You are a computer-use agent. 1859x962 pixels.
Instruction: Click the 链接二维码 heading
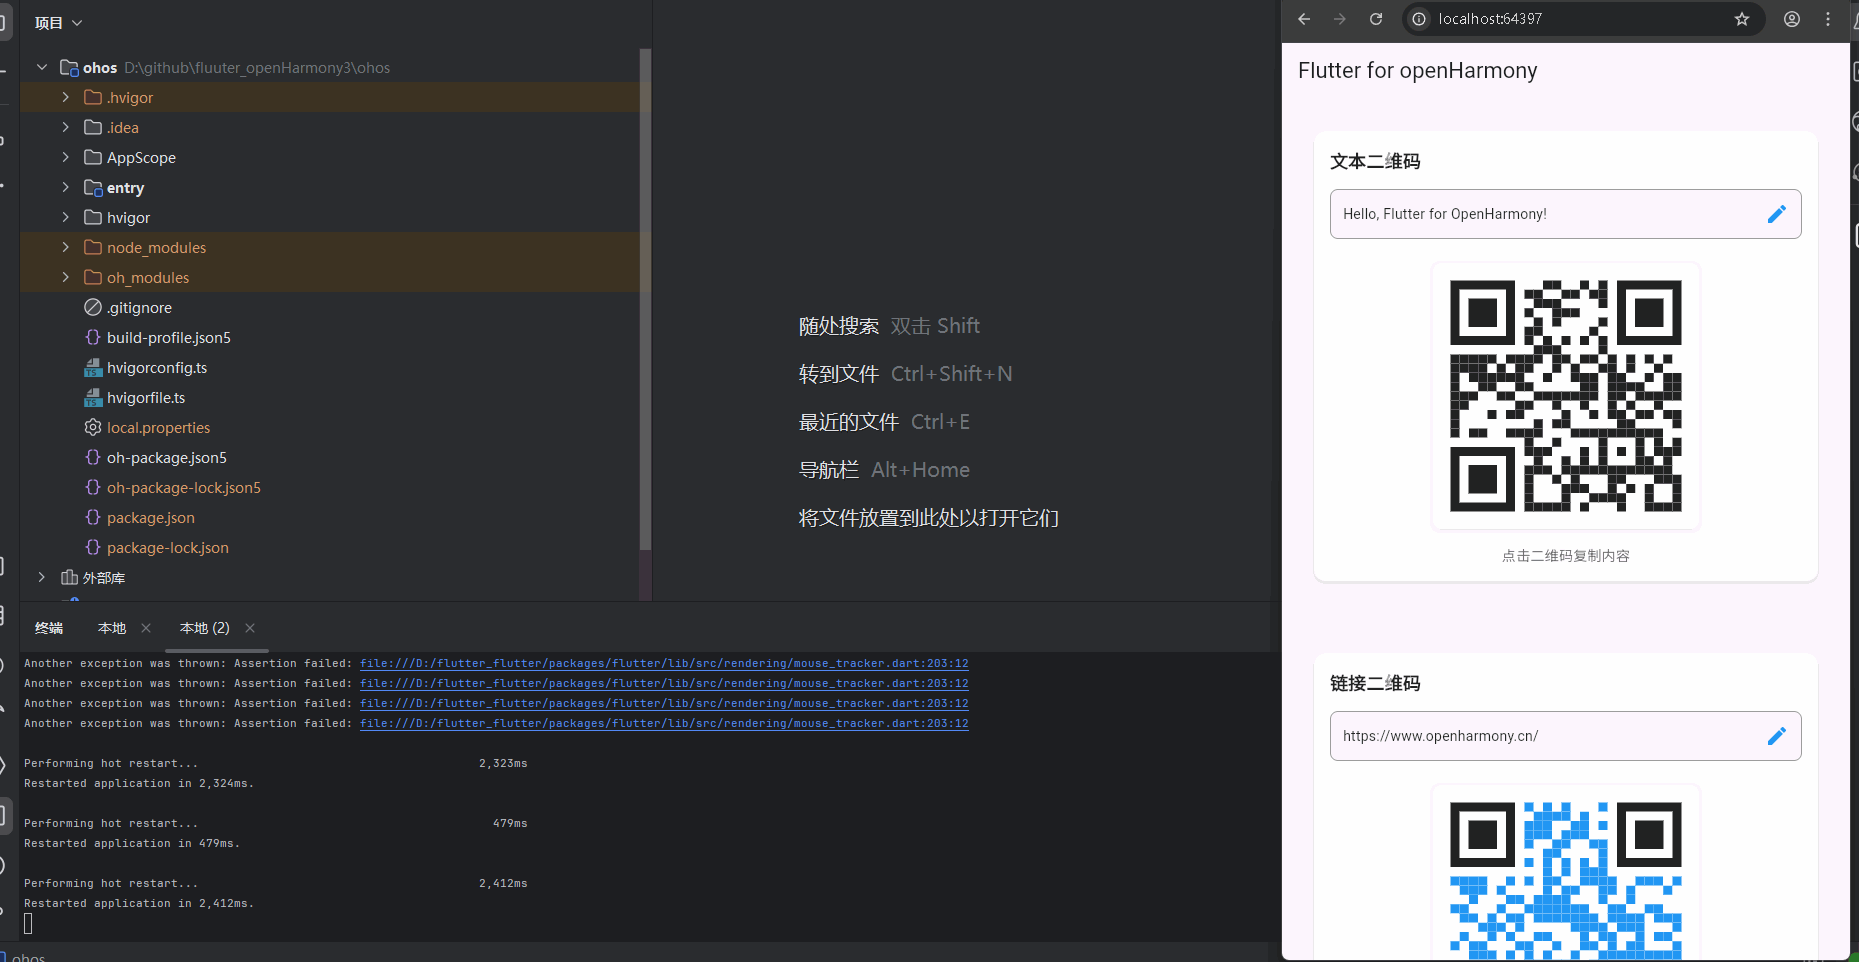[1375, 683]
